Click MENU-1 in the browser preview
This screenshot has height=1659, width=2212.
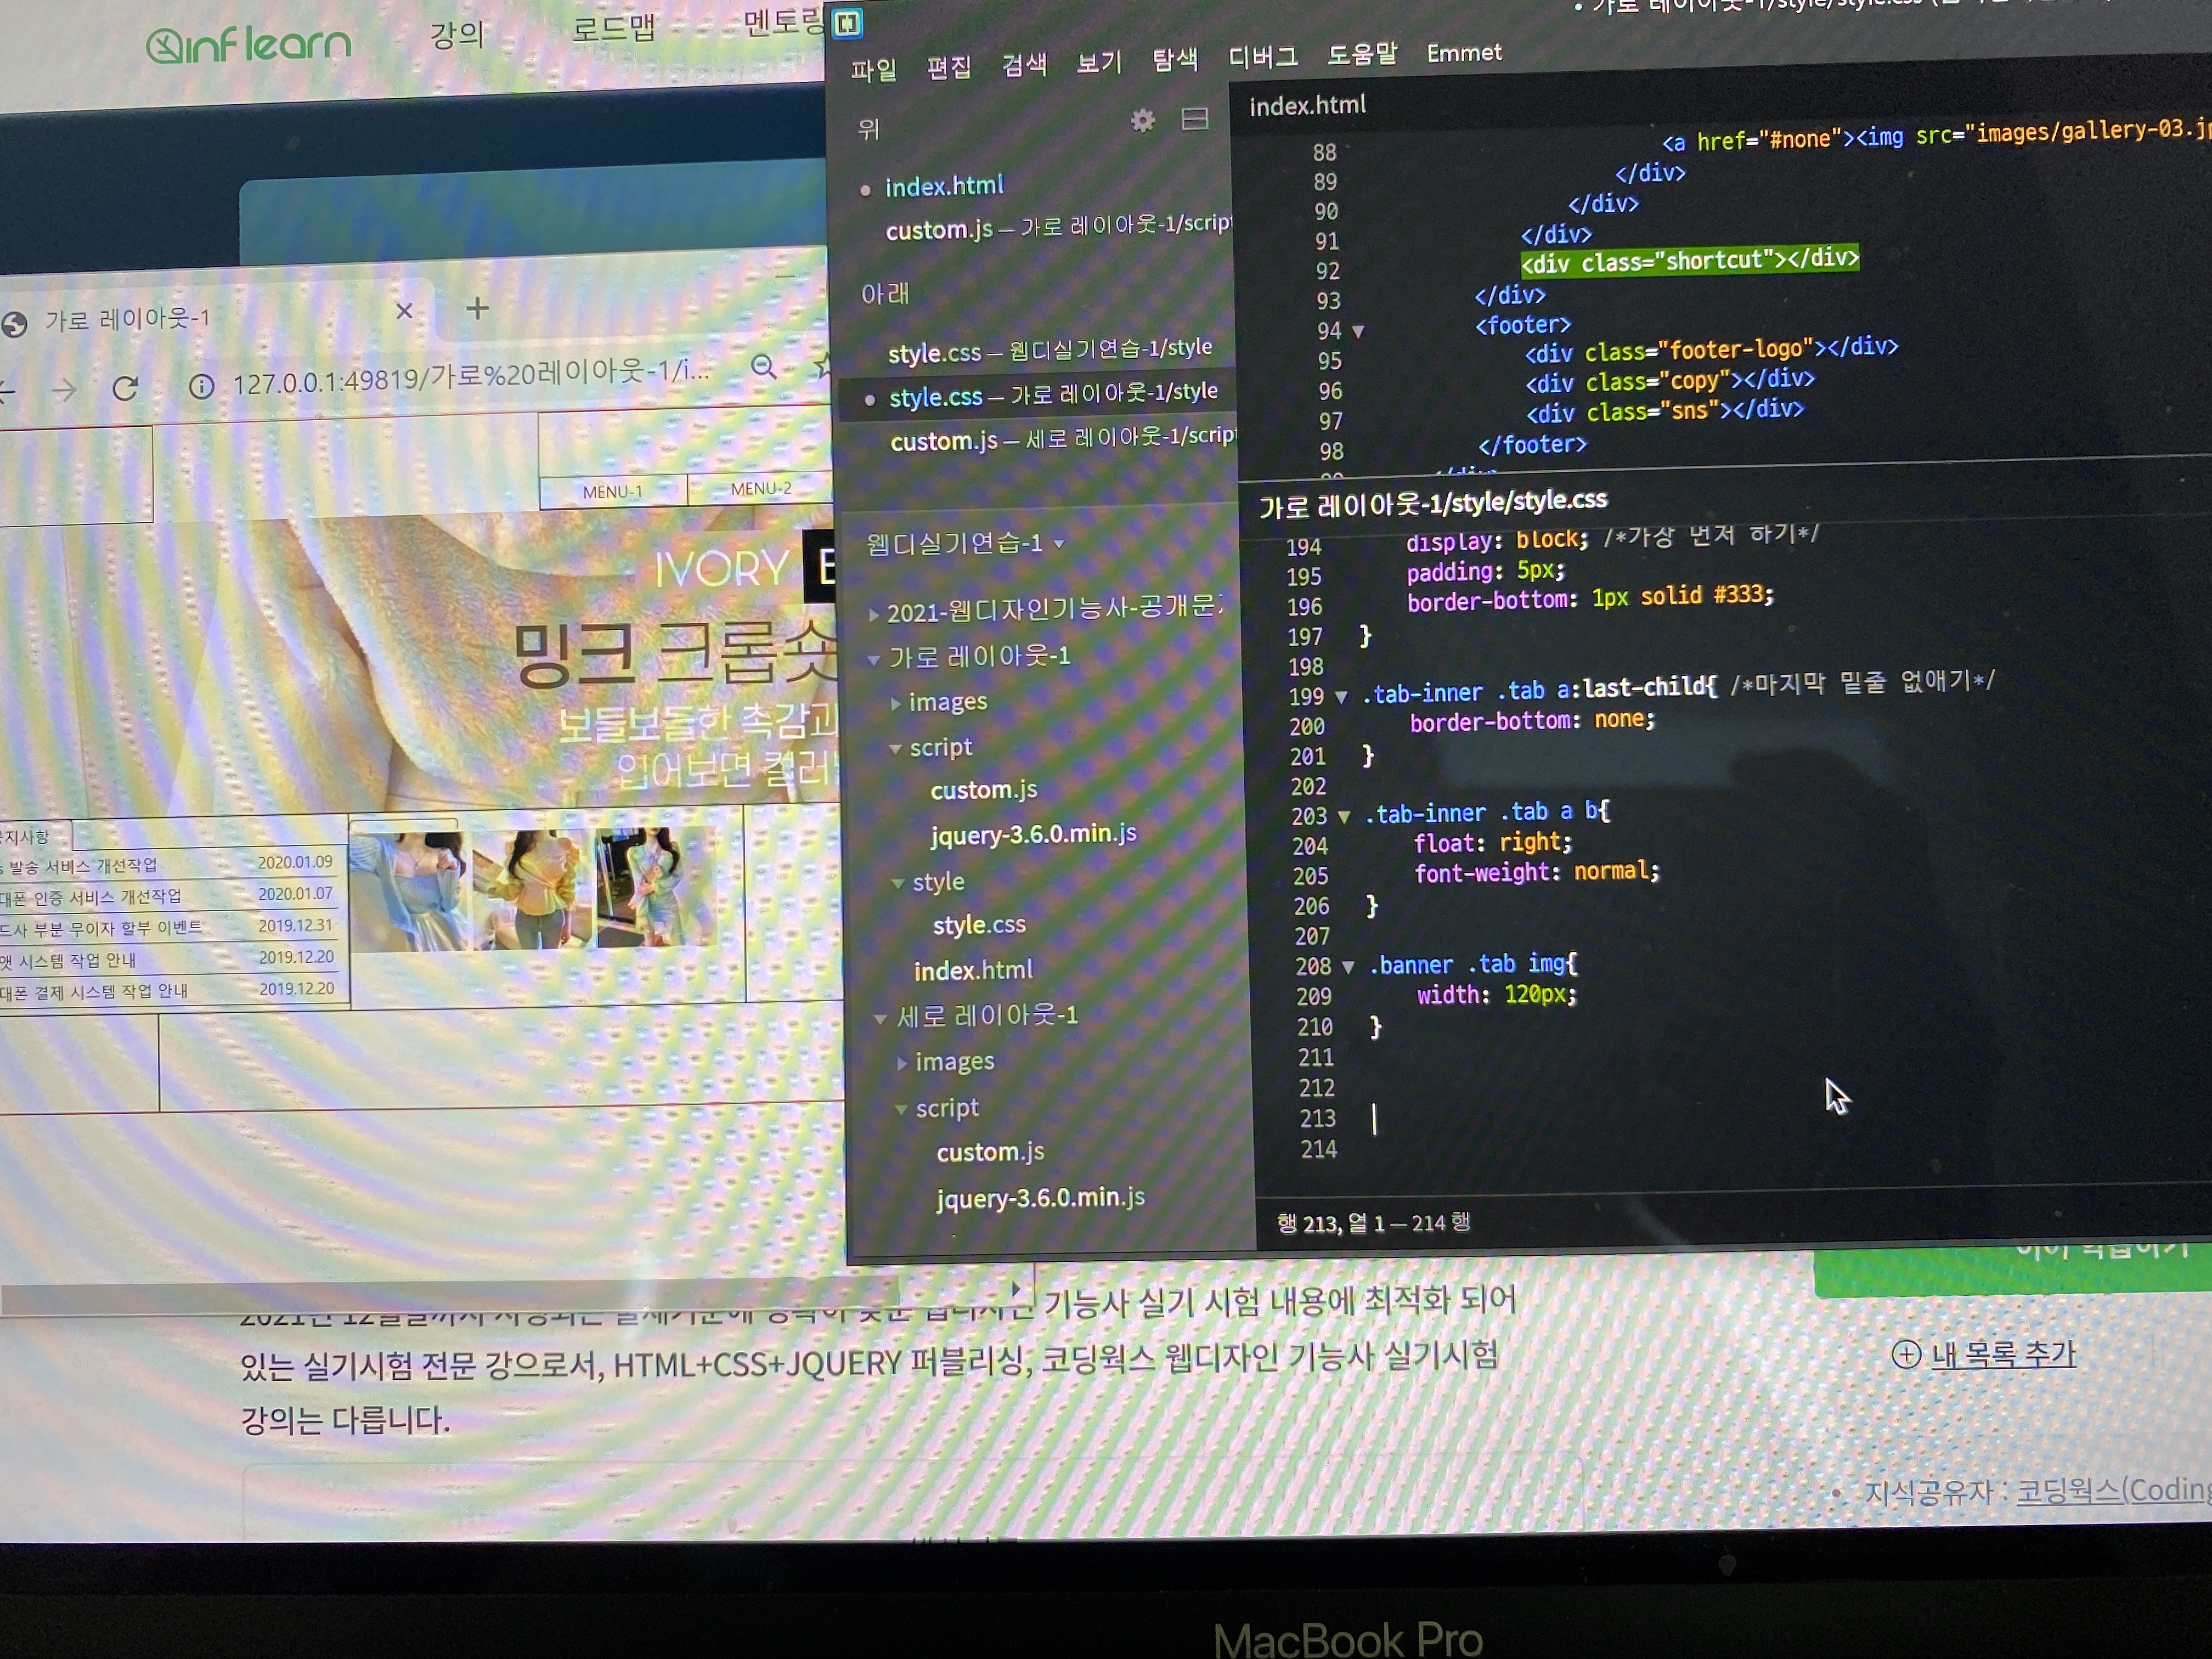613,492
